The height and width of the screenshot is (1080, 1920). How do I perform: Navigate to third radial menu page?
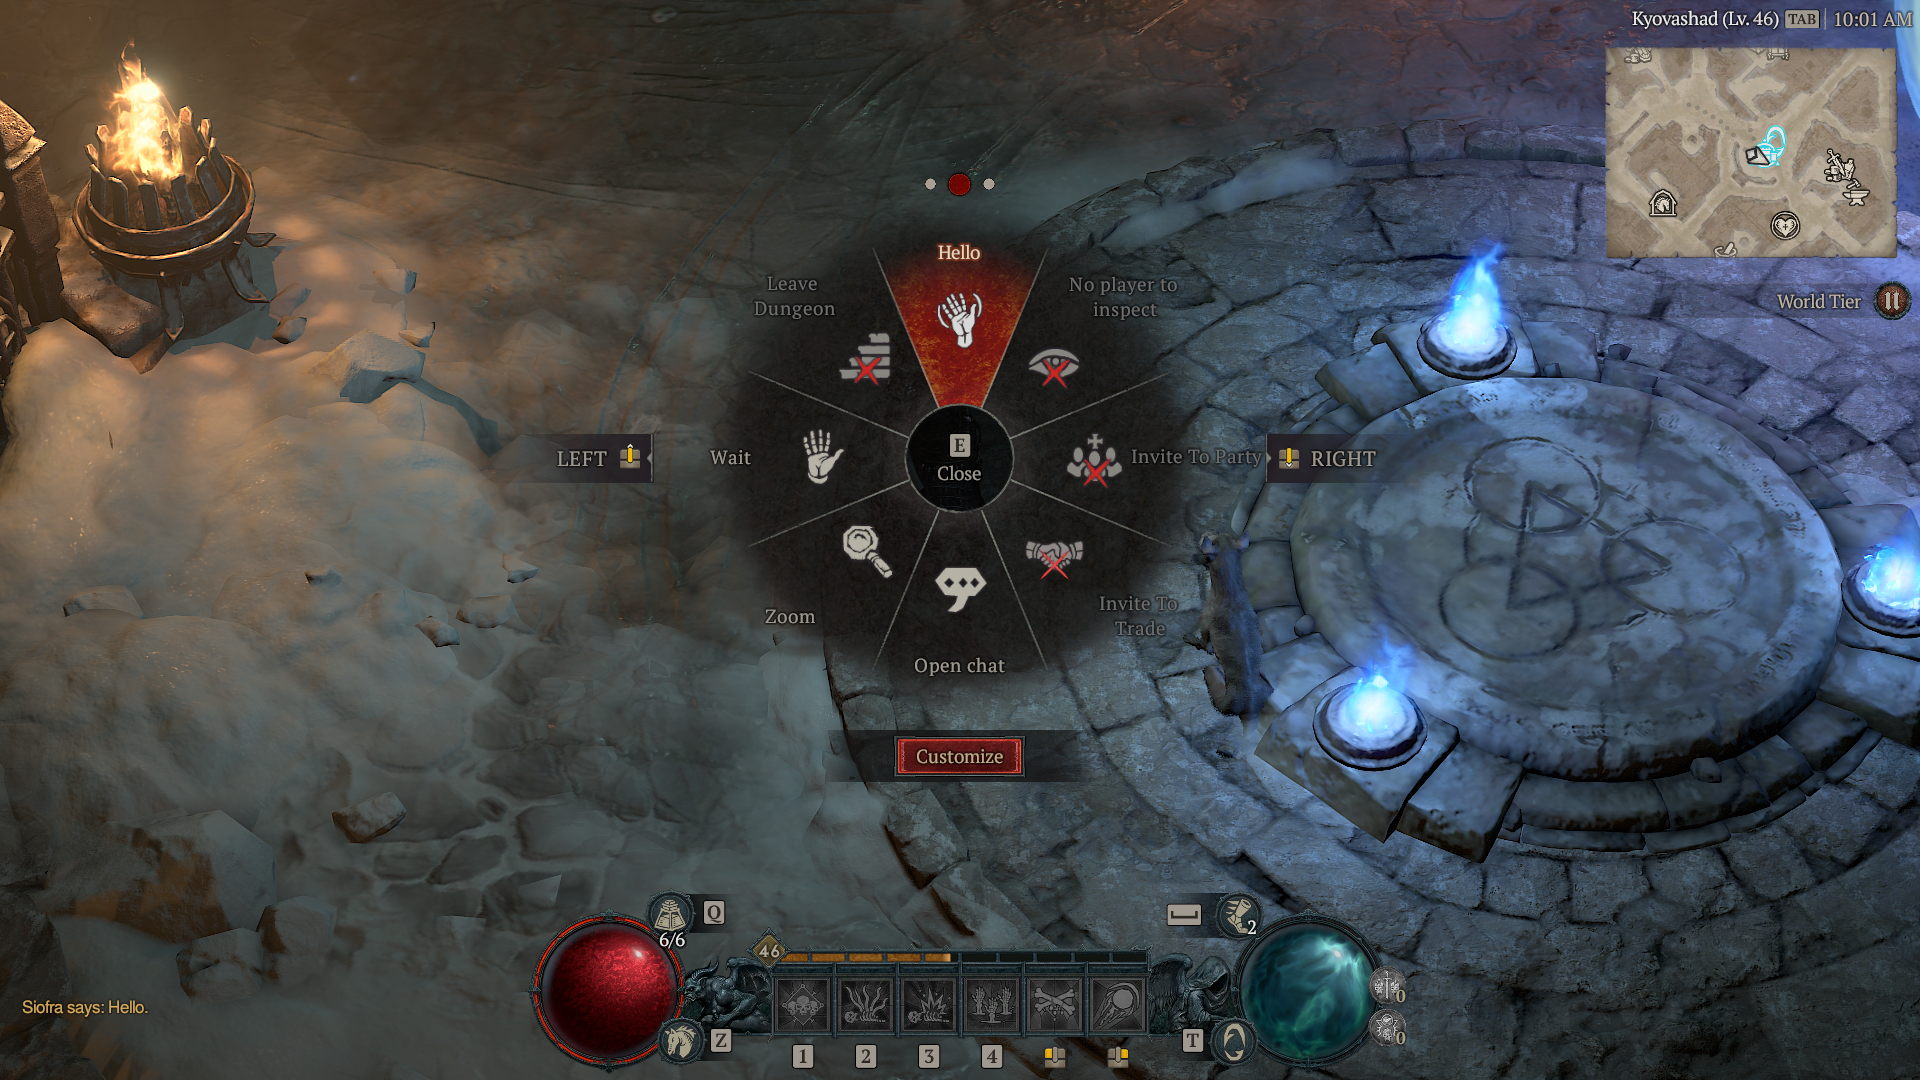click(988, 183)
